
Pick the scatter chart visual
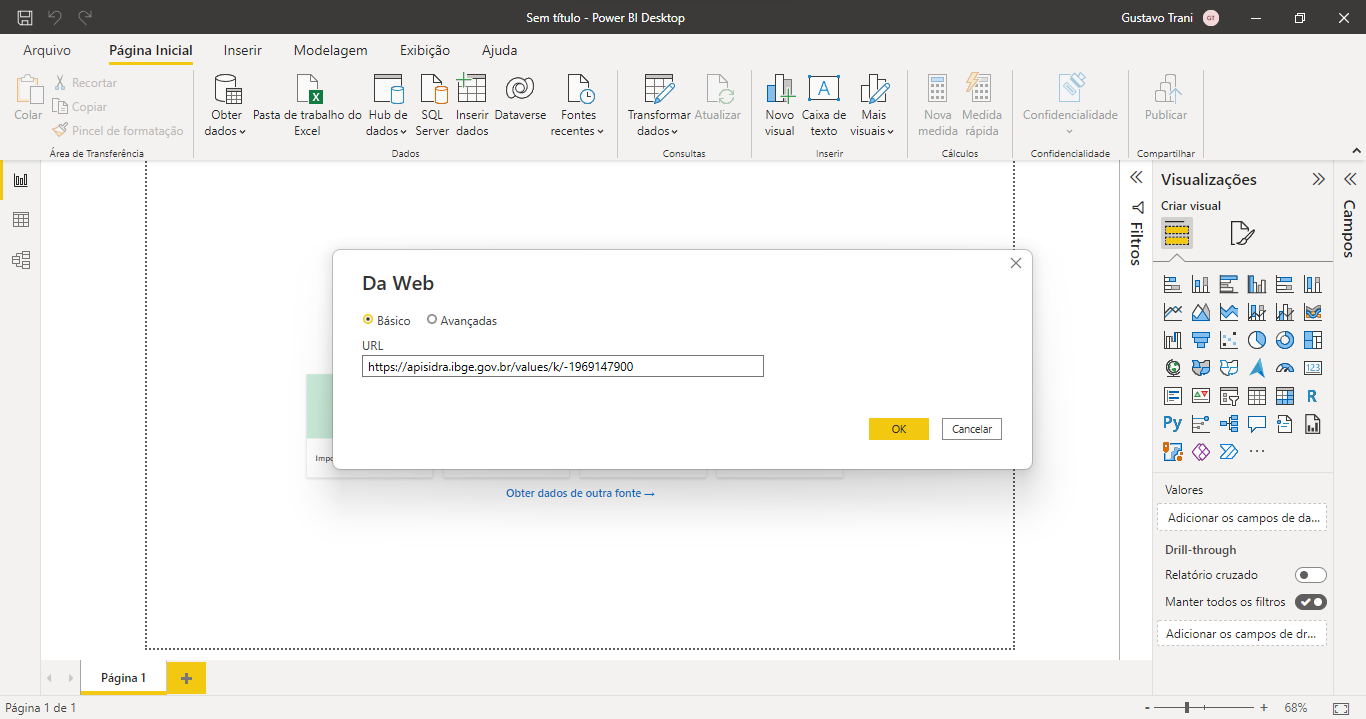(1229, 340)
